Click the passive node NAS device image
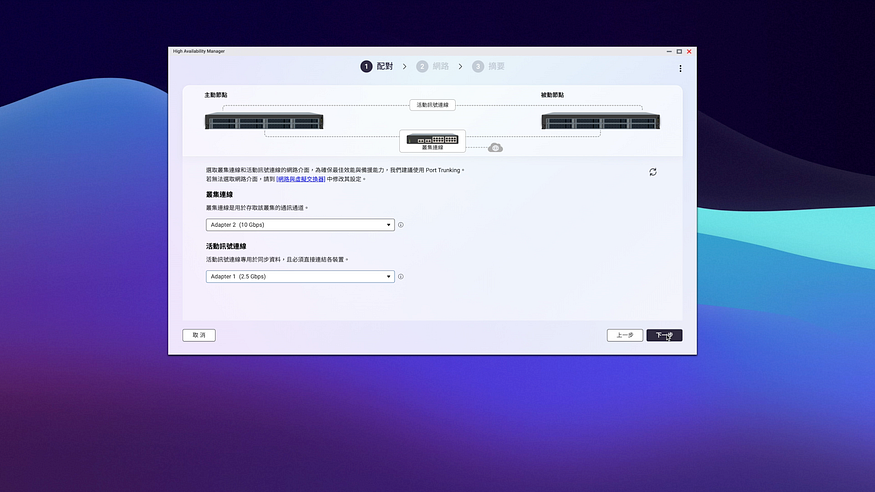875x492 pixels. [x=600, y=121]
